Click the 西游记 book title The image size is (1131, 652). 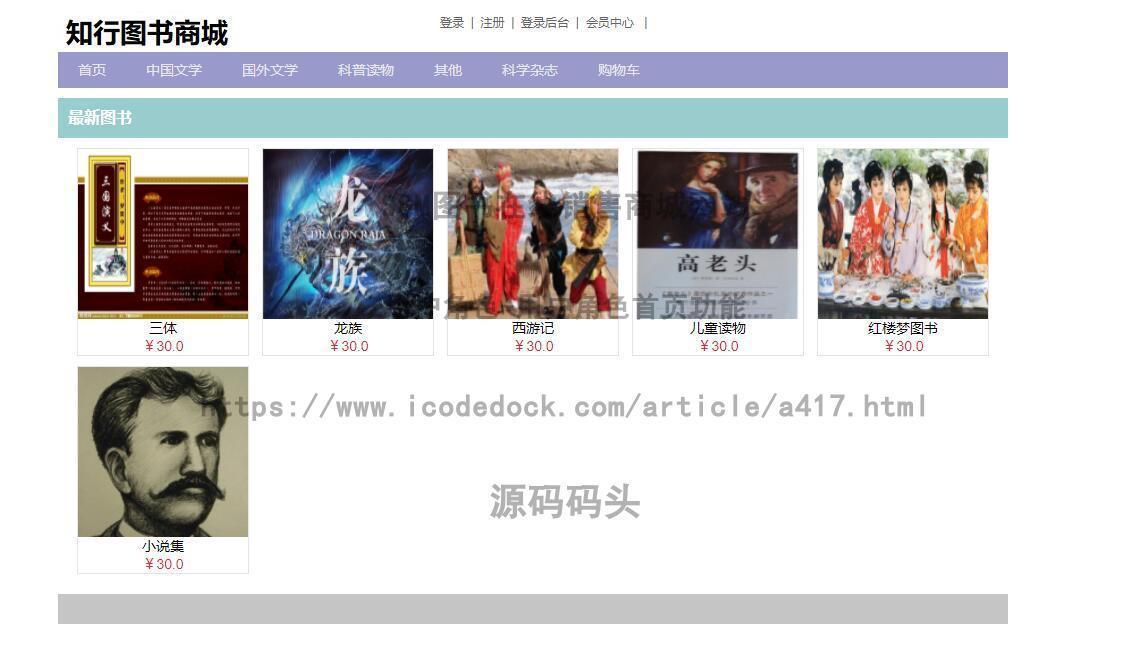[x=533, y=328]
